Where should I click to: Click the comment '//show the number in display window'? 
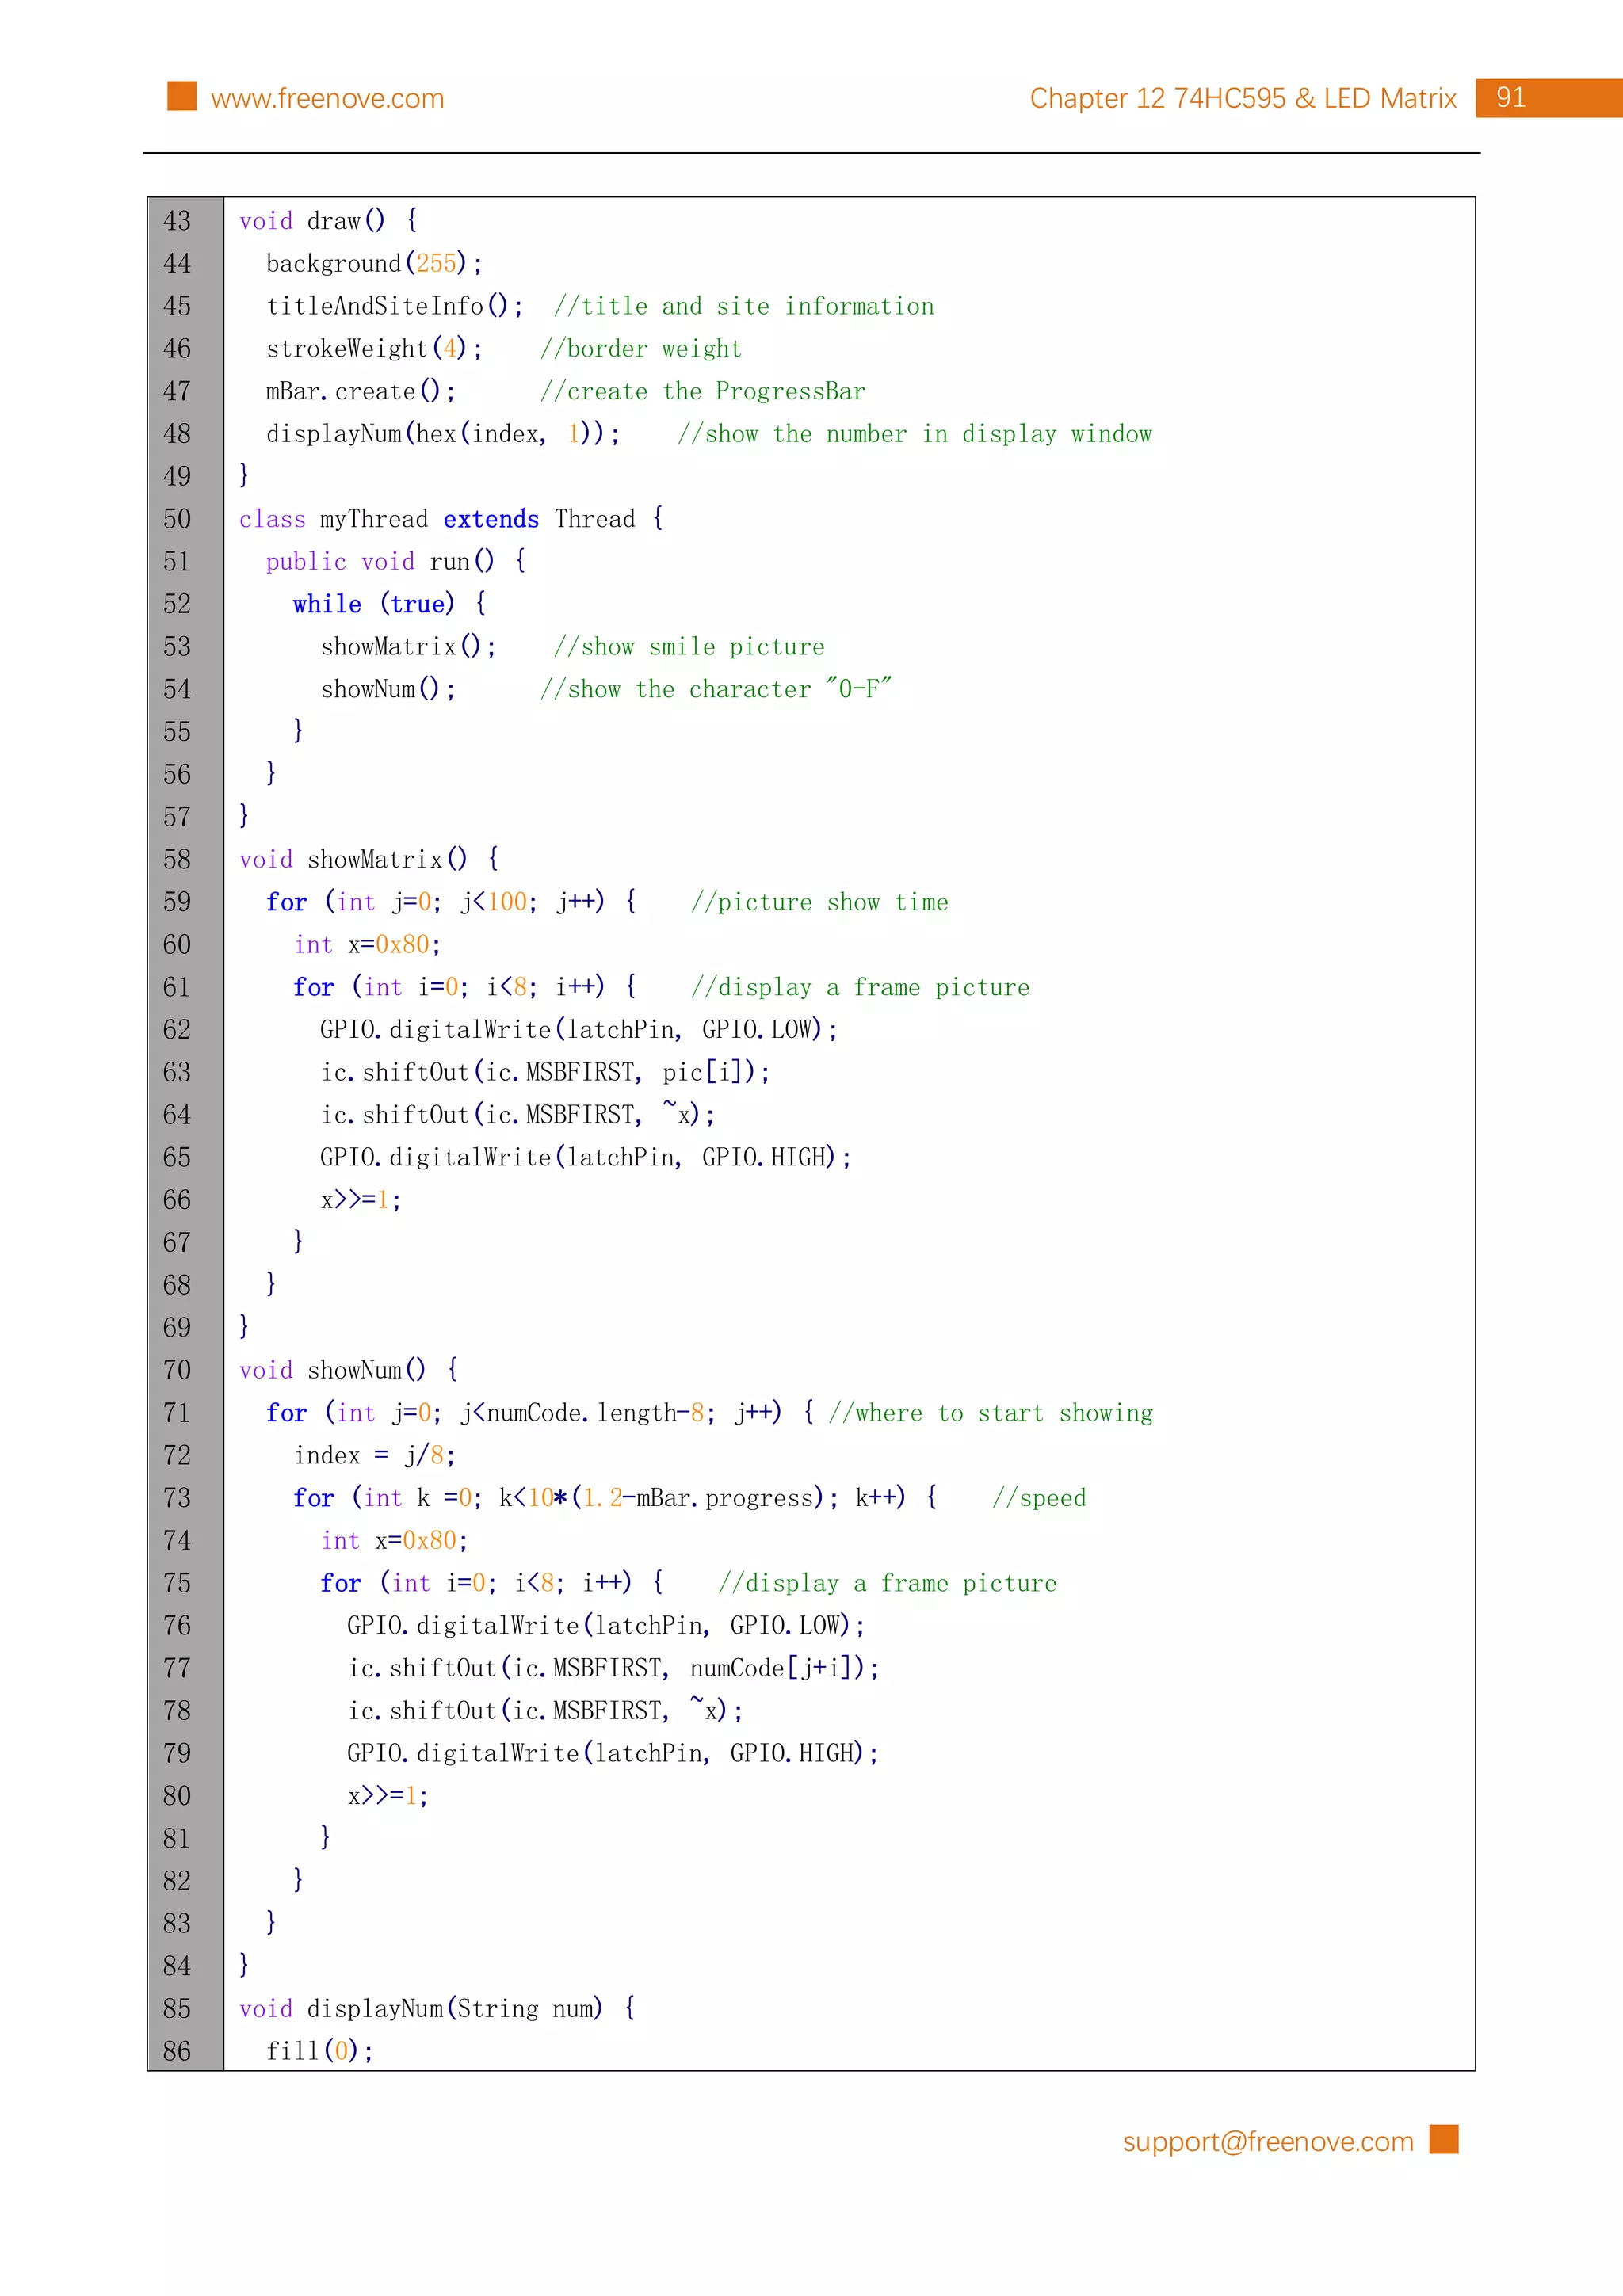(x=914, y=433)
